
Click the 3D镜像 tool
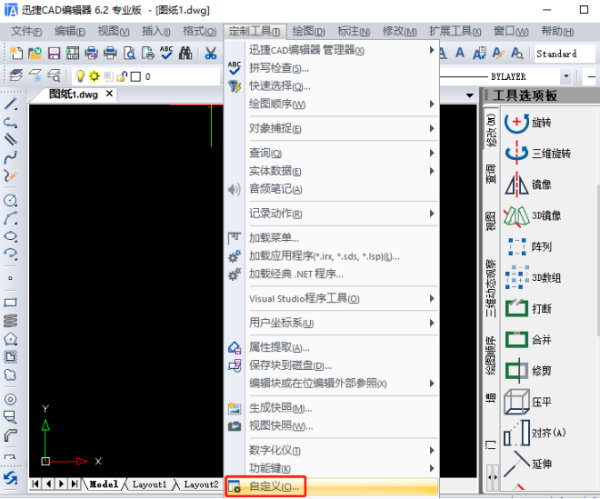[532, 216]
